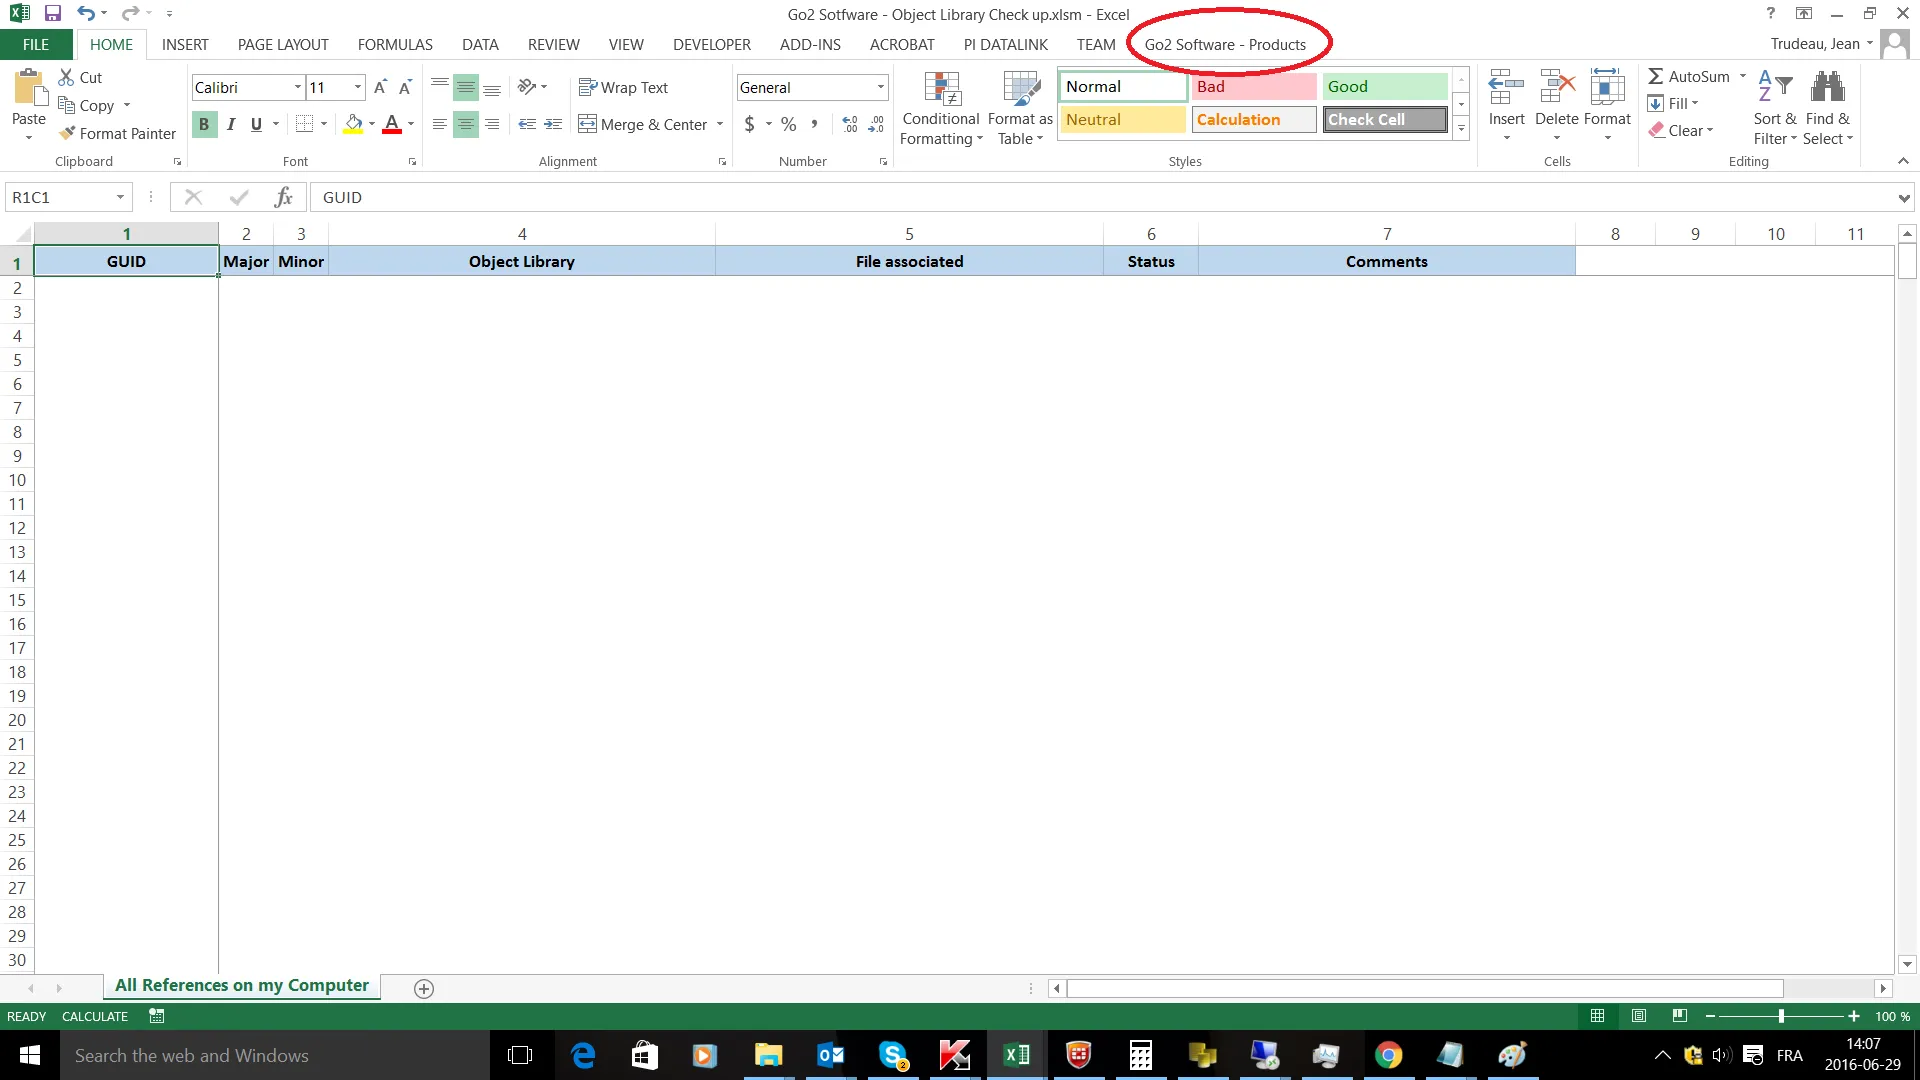
Task: Expand the General number format dropdown
Action: pyautogui.click(x=880, y=88)
